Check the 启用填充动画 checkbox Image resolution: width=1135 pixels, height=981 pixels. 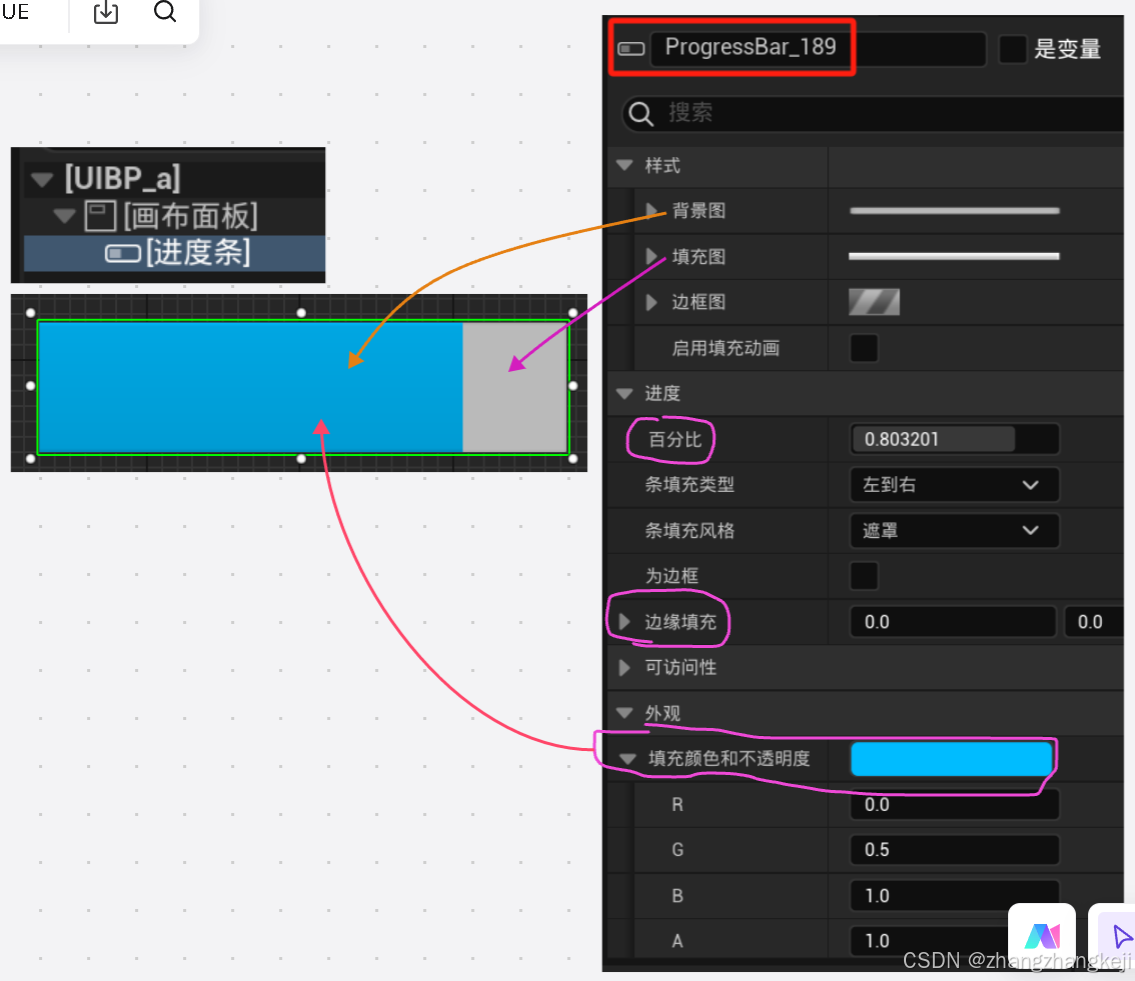pyautogui.click(x=862, y=348)
